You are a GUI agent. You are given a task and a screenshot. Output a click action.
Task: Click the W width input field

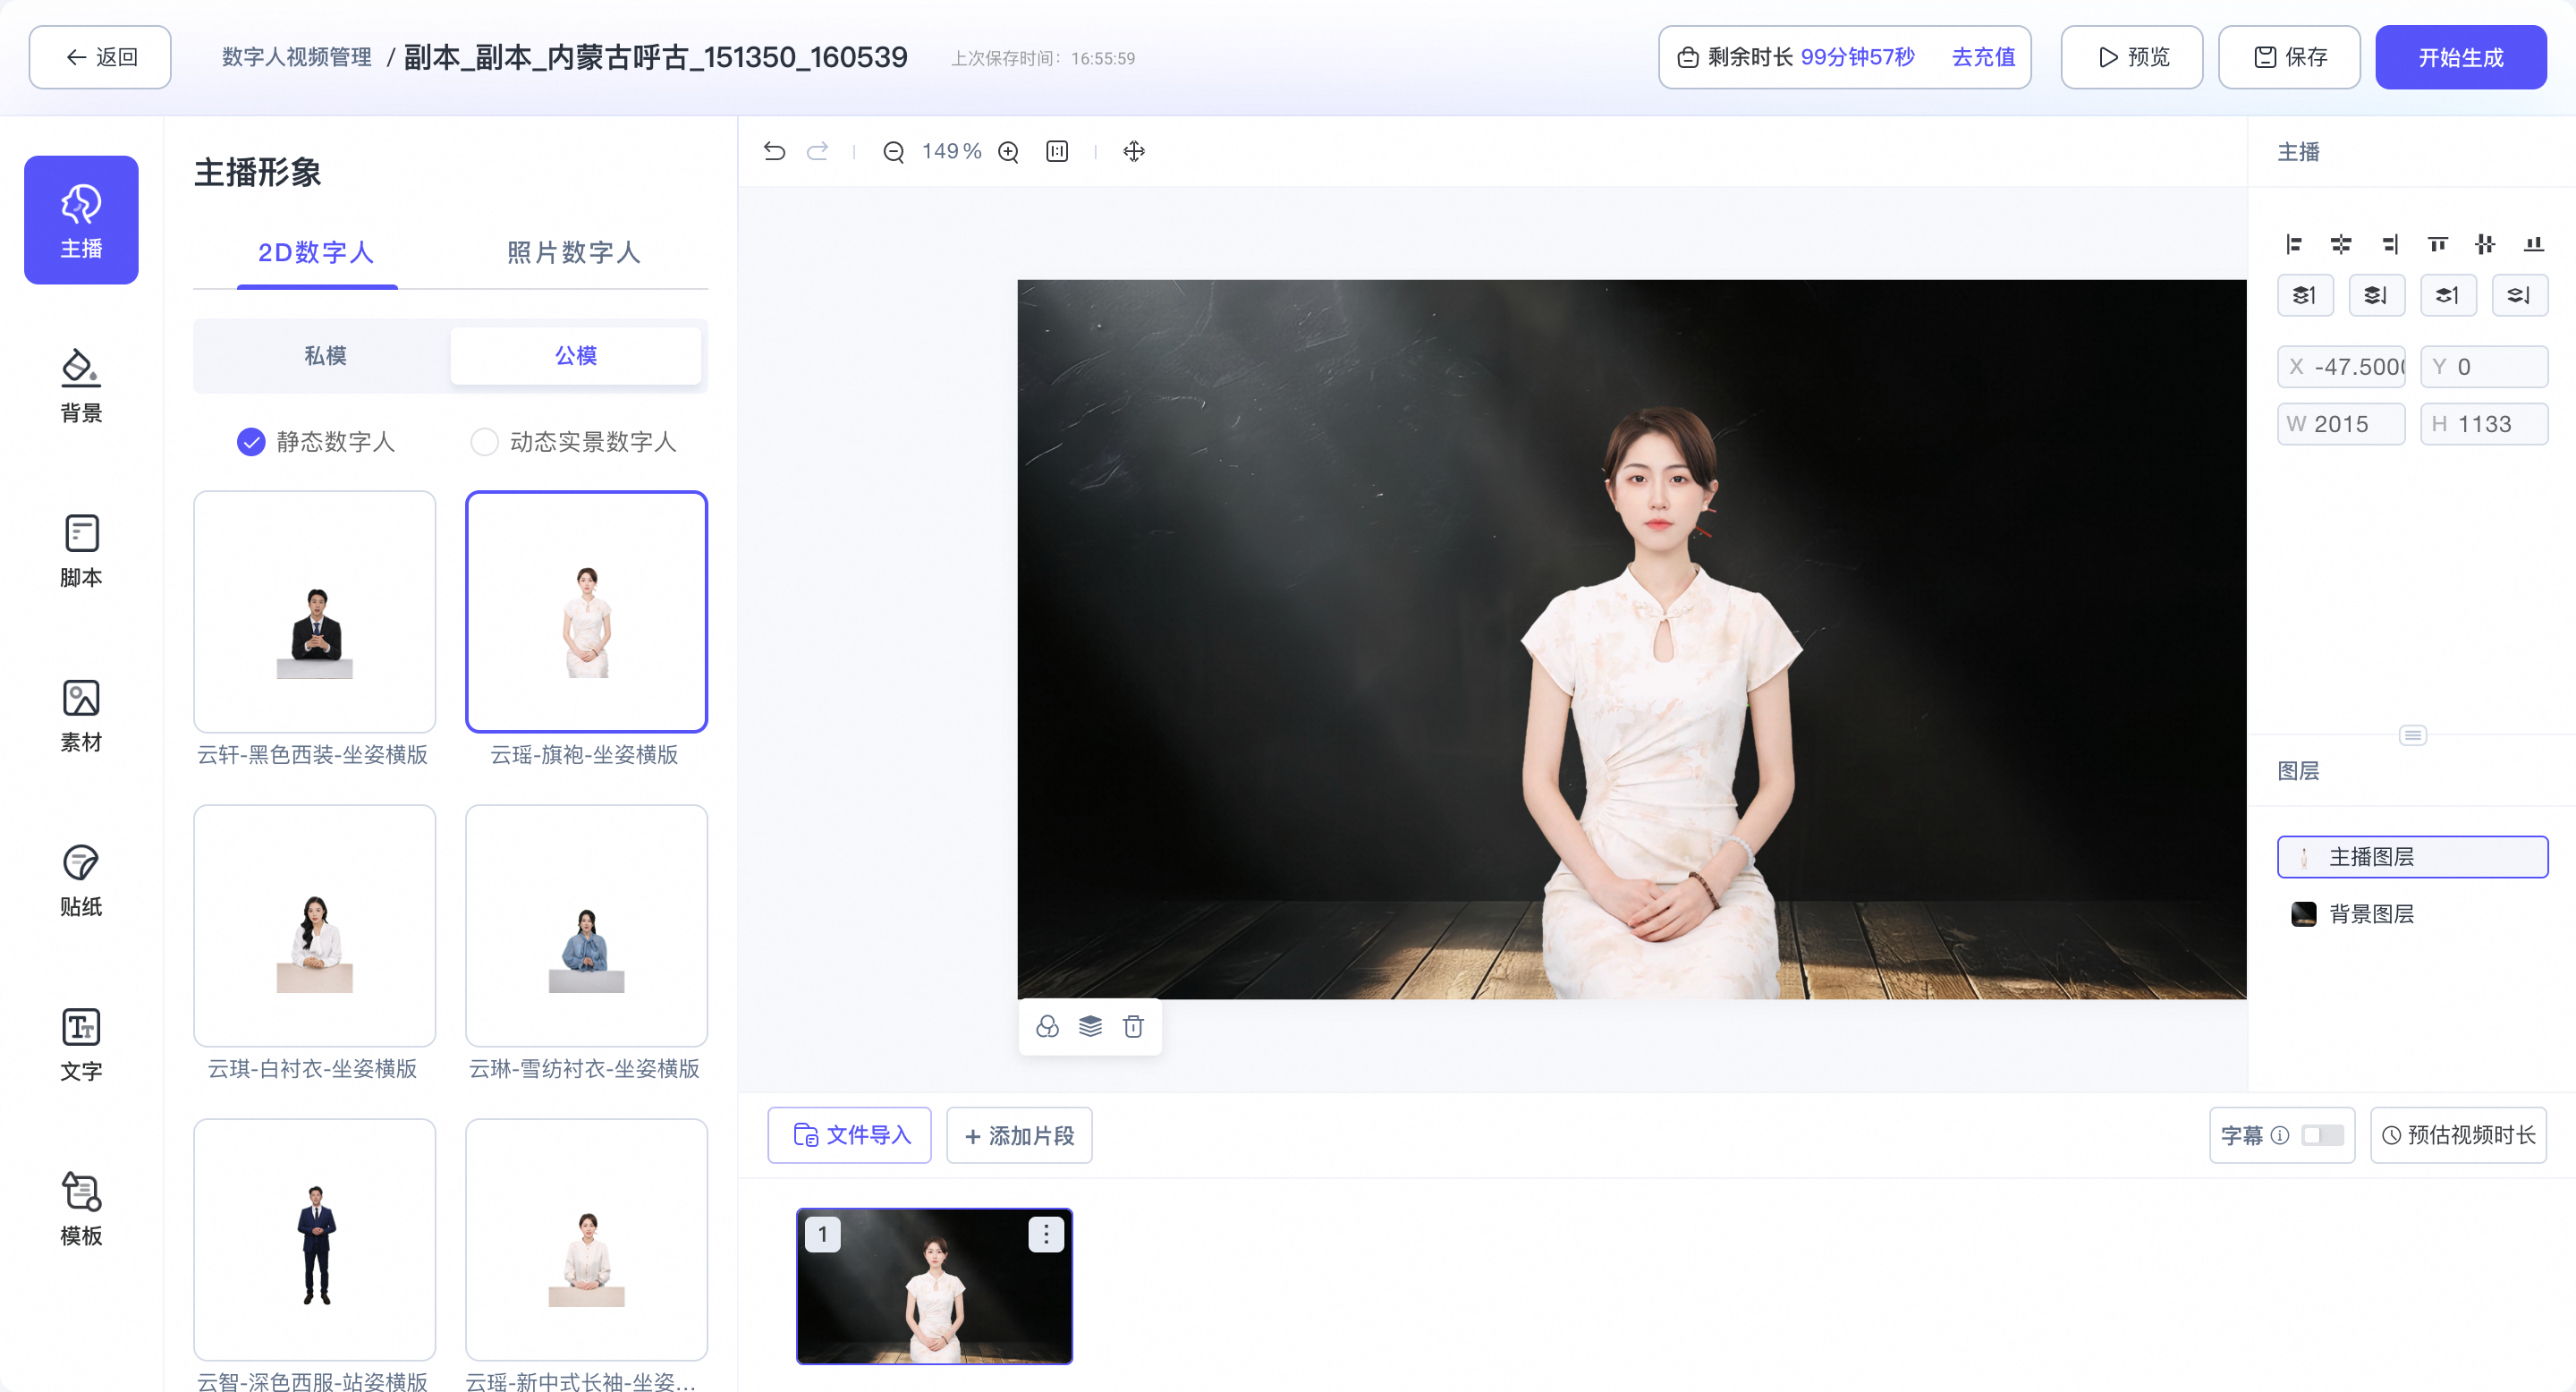tap(2341, 424)
